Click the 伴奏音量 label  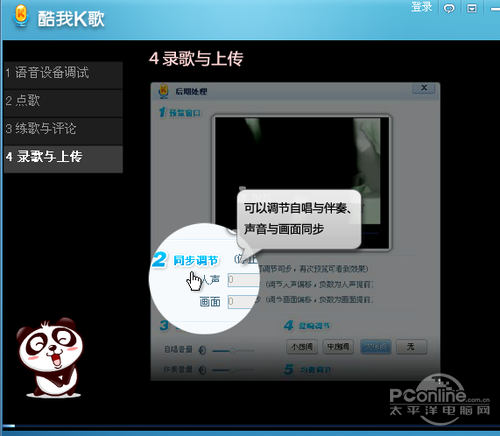pos(178,369)
